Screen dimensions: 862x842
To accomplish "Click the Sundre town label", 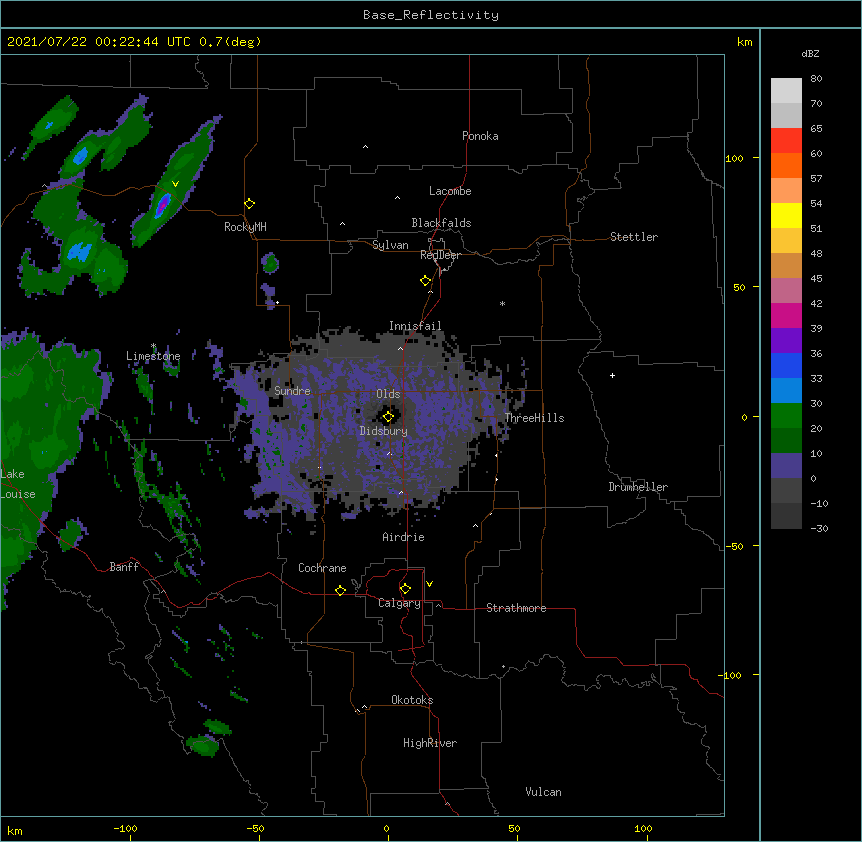I will click(x=292, y=391).
